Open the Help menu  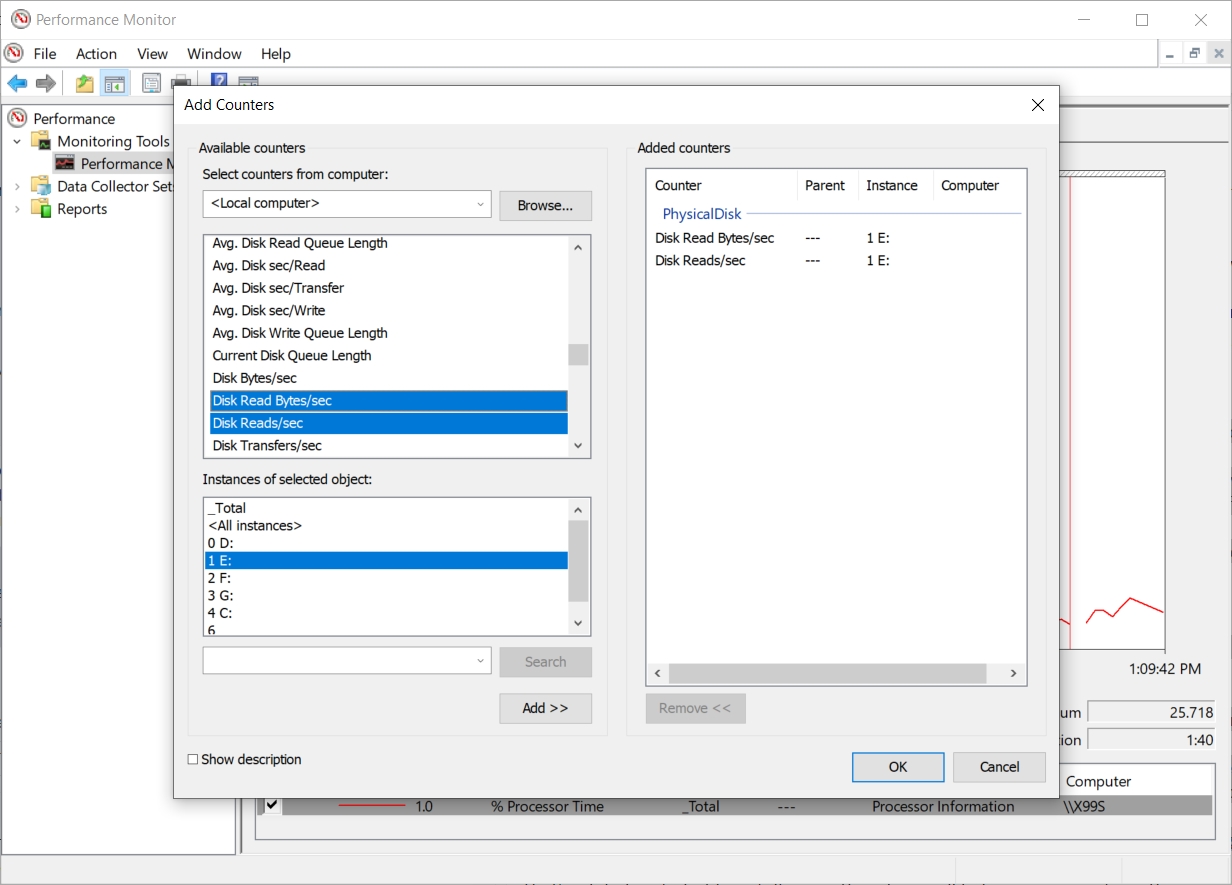point(275,54)
